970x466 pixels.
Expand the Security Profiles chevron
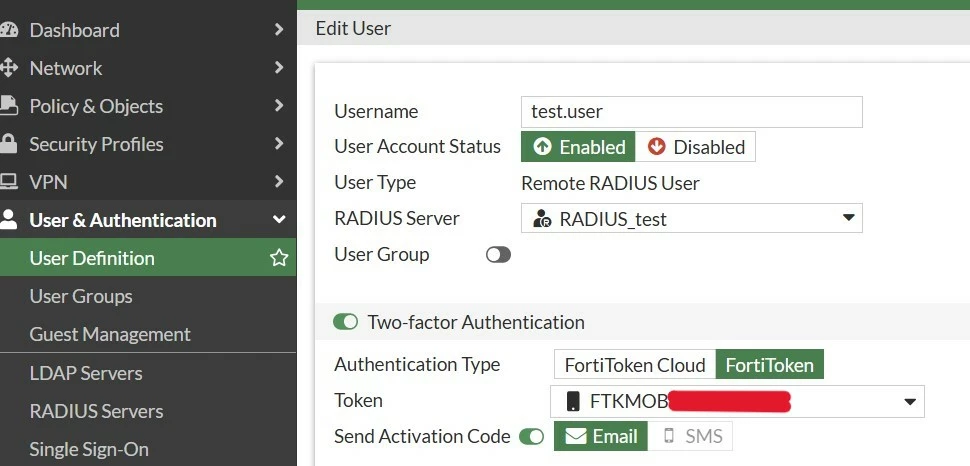pyautogui.click(x=279, y=144)
